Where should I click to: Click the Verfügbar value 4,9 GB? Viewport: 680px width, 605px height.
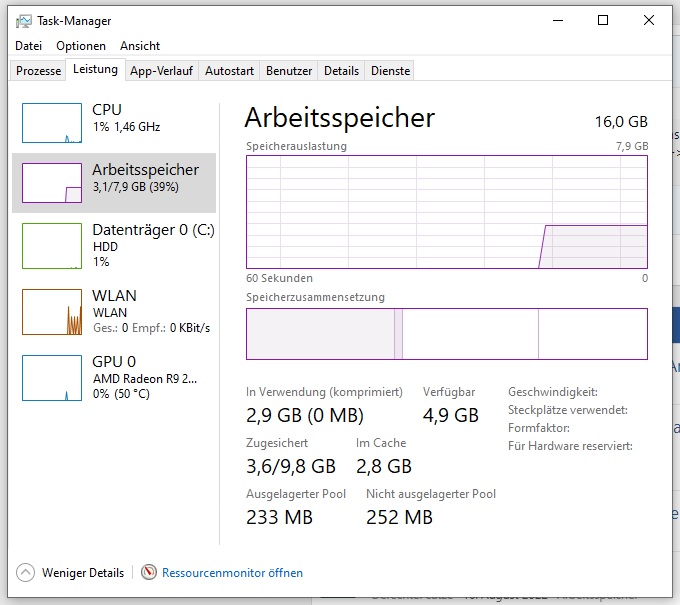pos(451,415)
